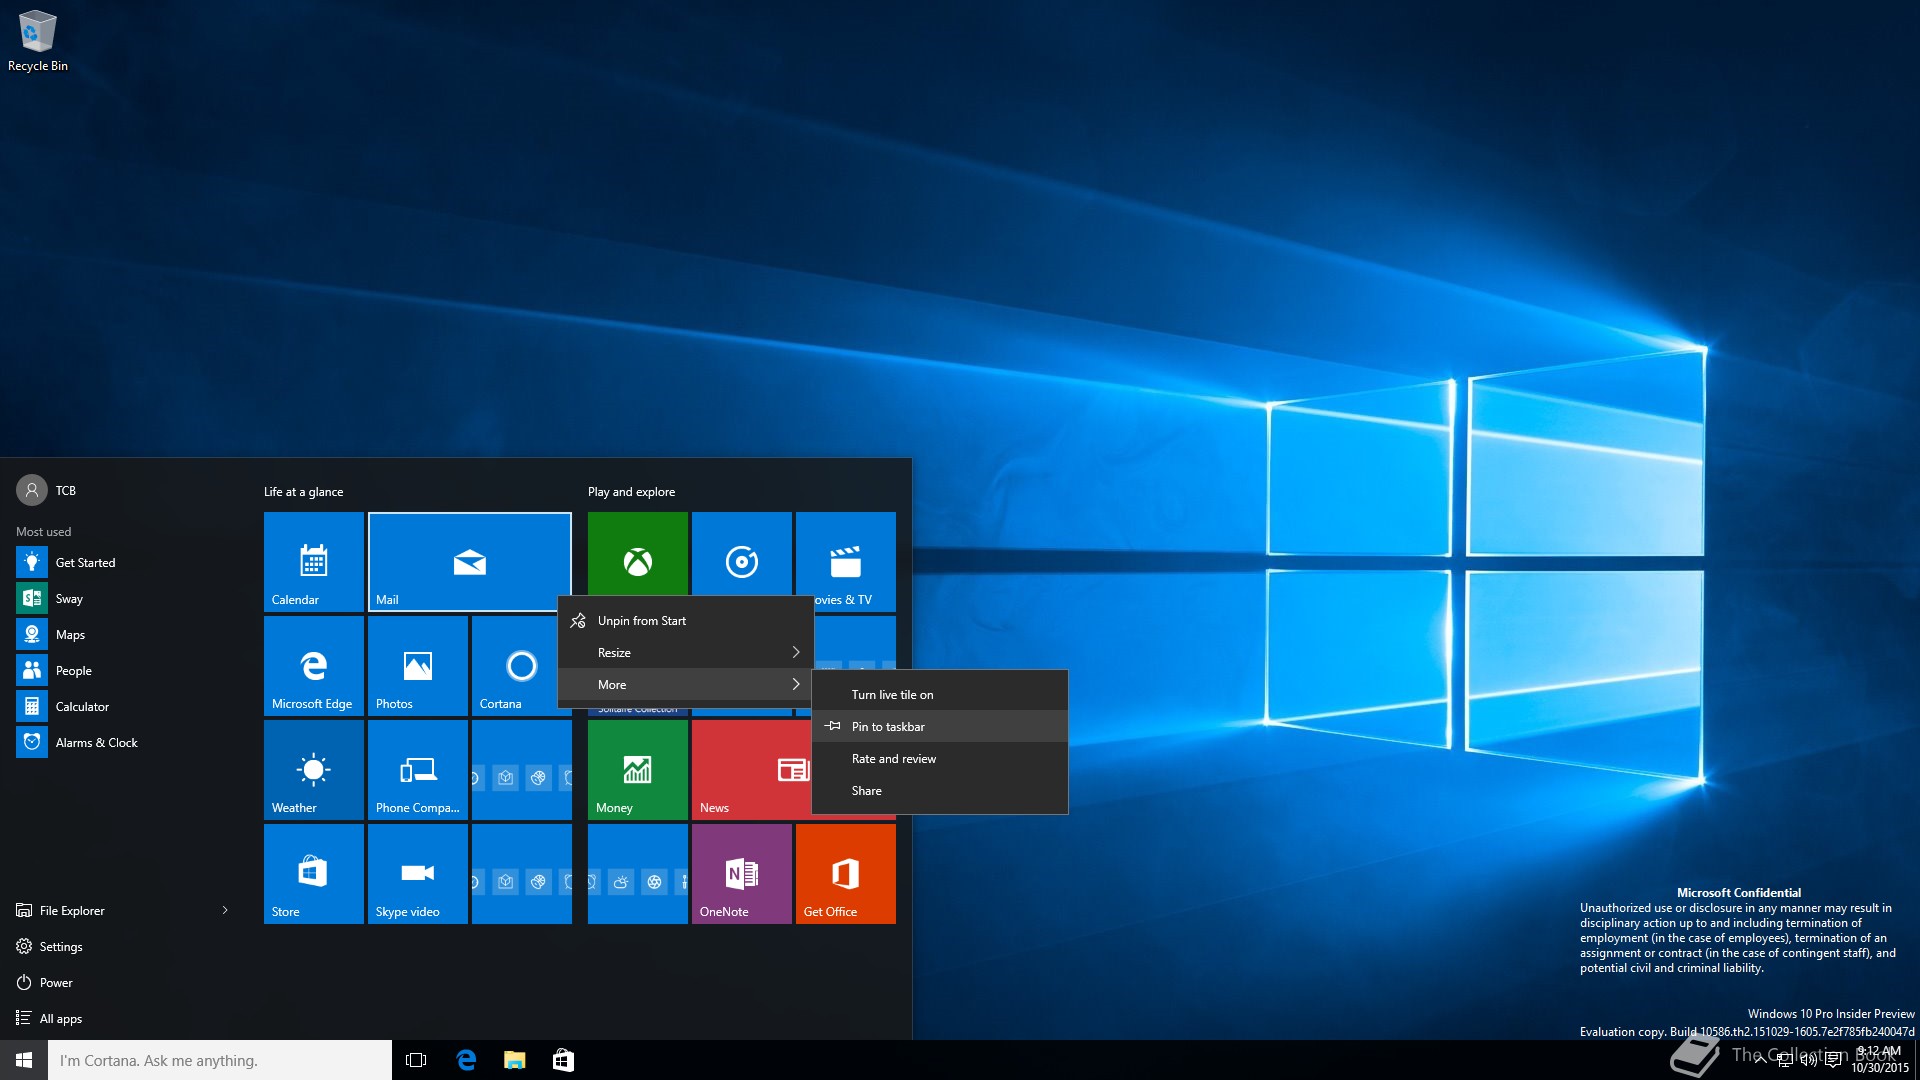Turn live tile on
This screenshot has height=1080, width=1920.
940,695
